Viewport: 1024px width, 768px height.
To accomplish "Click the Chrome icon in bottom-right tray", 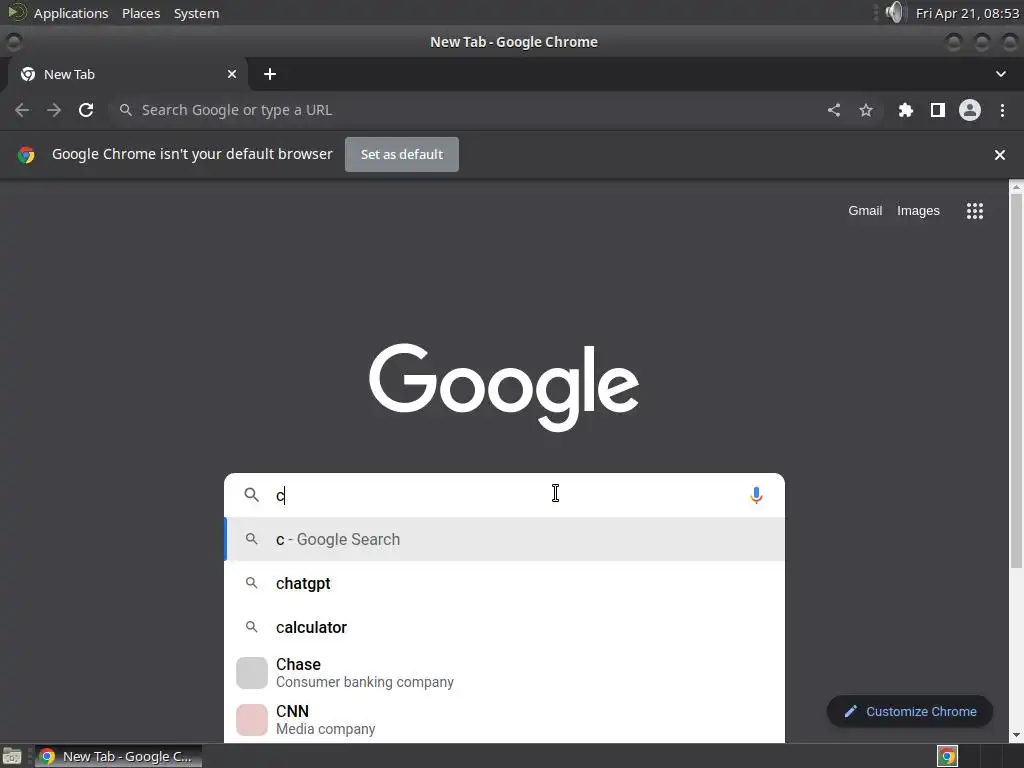I will (948, 756).
